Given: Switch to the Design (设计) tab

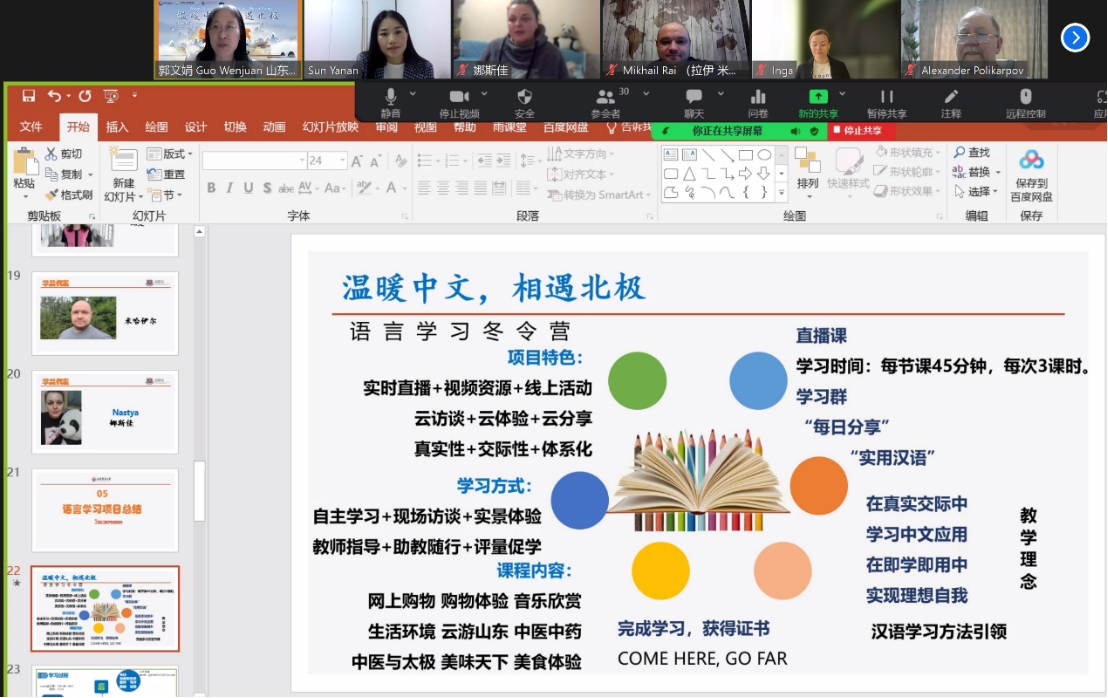Looking at the screenshot, I should coord(196,126).
